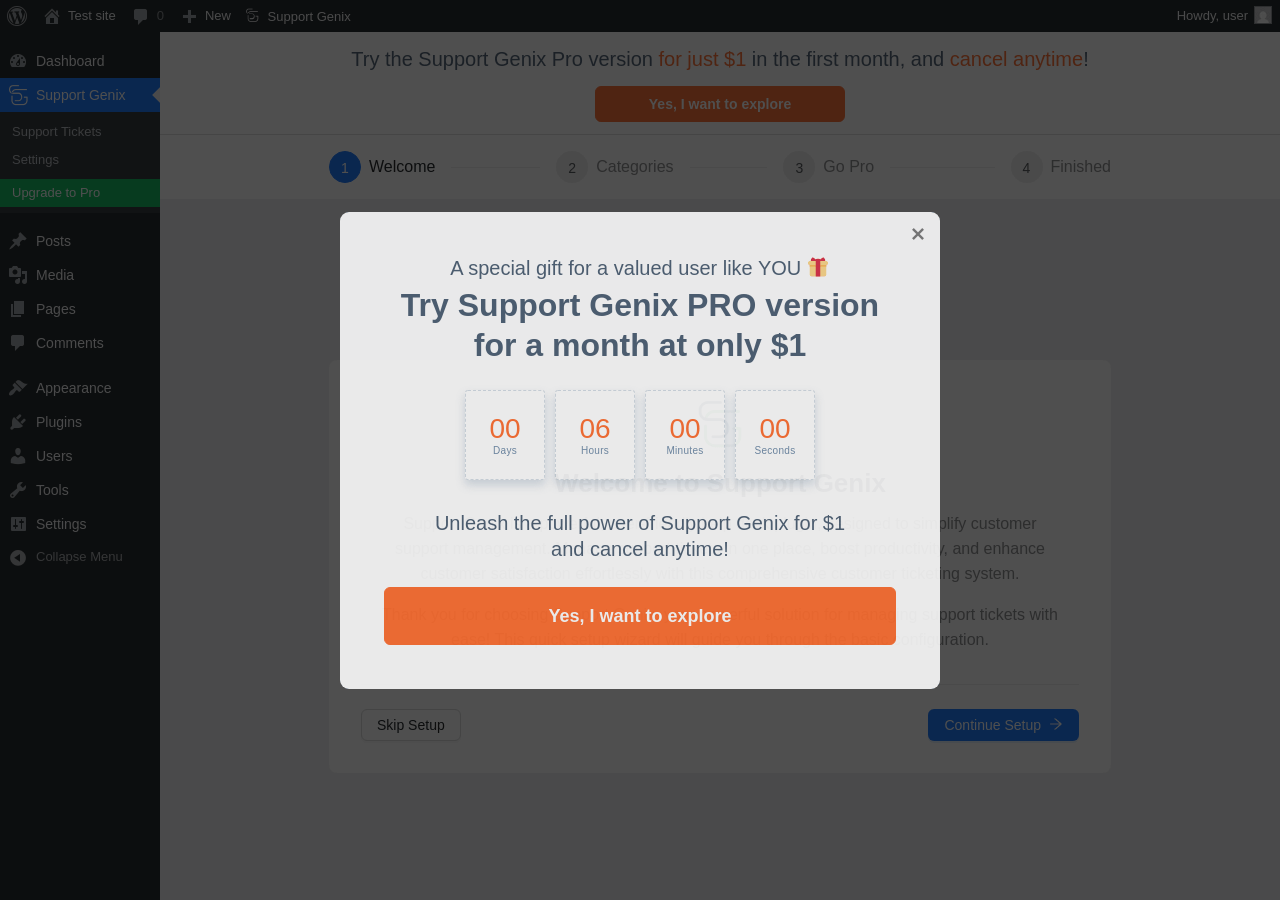Jump to Go Pro step 3
Viewport: 1280px width, 900px height.
tap(829, 167)
